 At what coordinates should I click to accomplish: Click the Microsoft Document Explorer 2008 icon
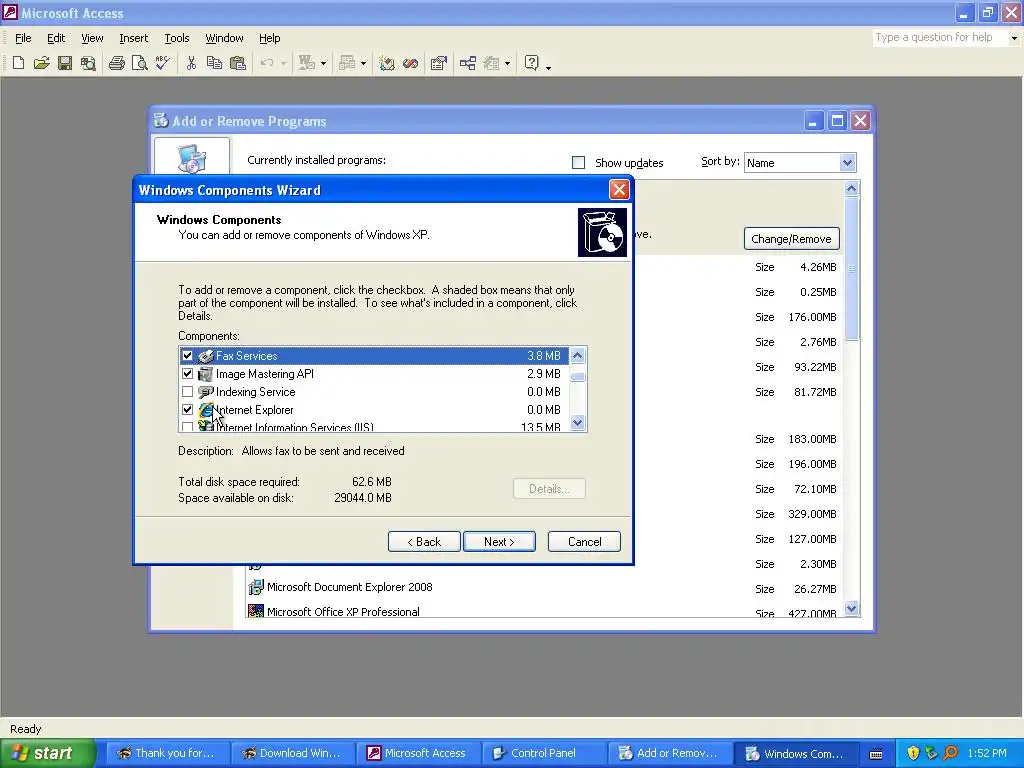pos(256,587)
